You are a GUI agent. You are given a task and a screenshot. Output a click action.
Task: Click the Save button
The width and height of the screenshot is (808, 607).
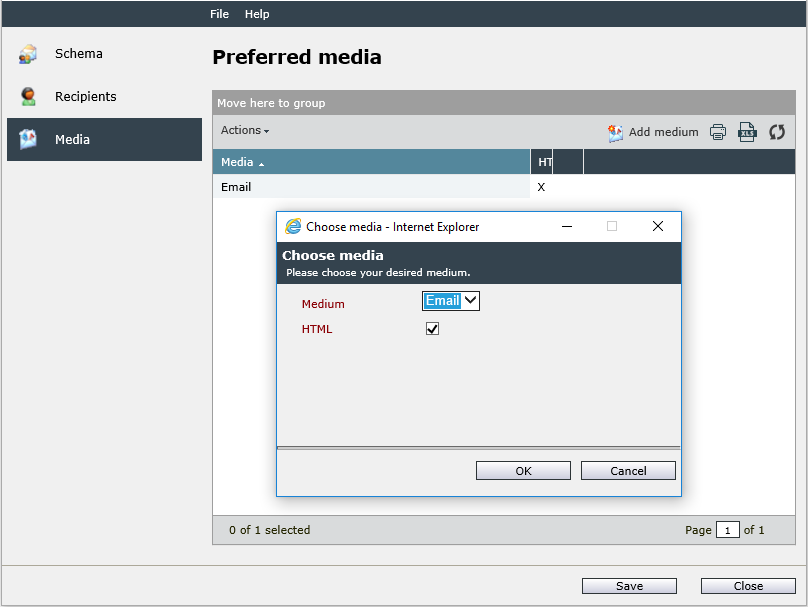(x=629, y=586)
